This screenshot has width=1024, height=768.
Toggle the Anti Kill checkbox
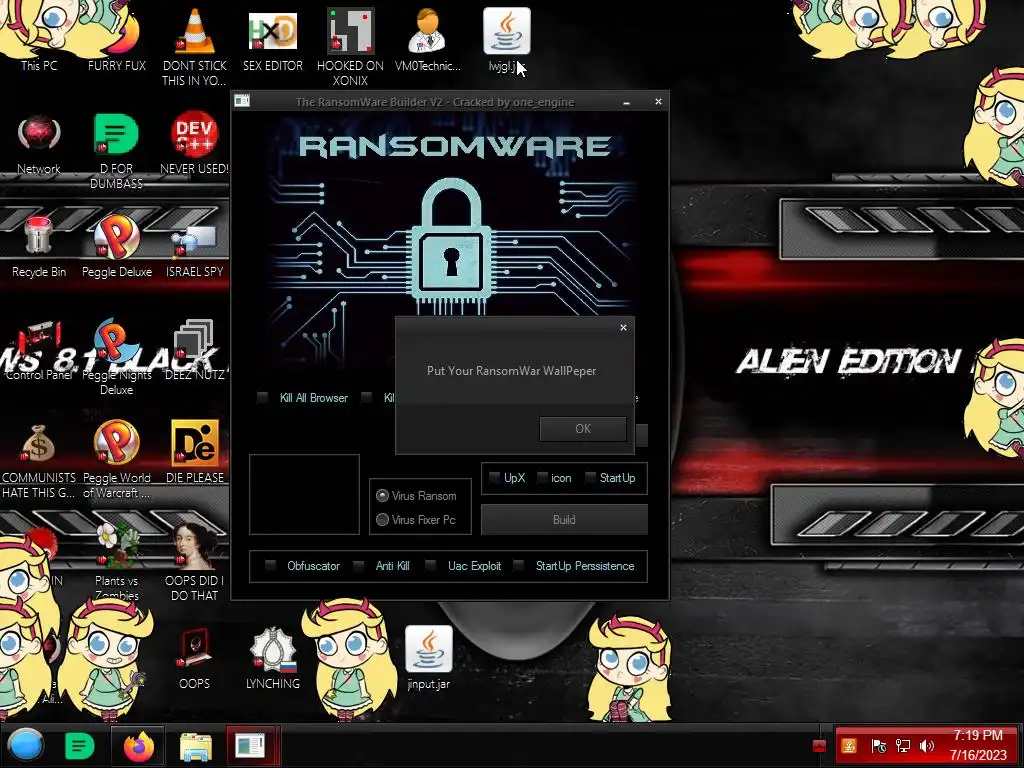[359, 566]
